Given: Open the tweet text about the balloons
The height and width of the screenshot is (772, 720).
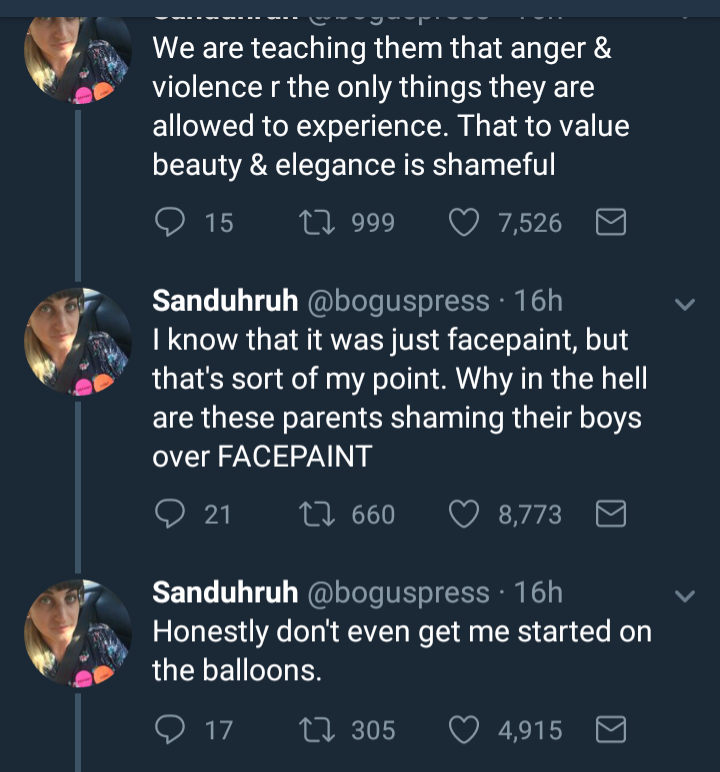Looking at the screenshot, I should tap(400, 650).
